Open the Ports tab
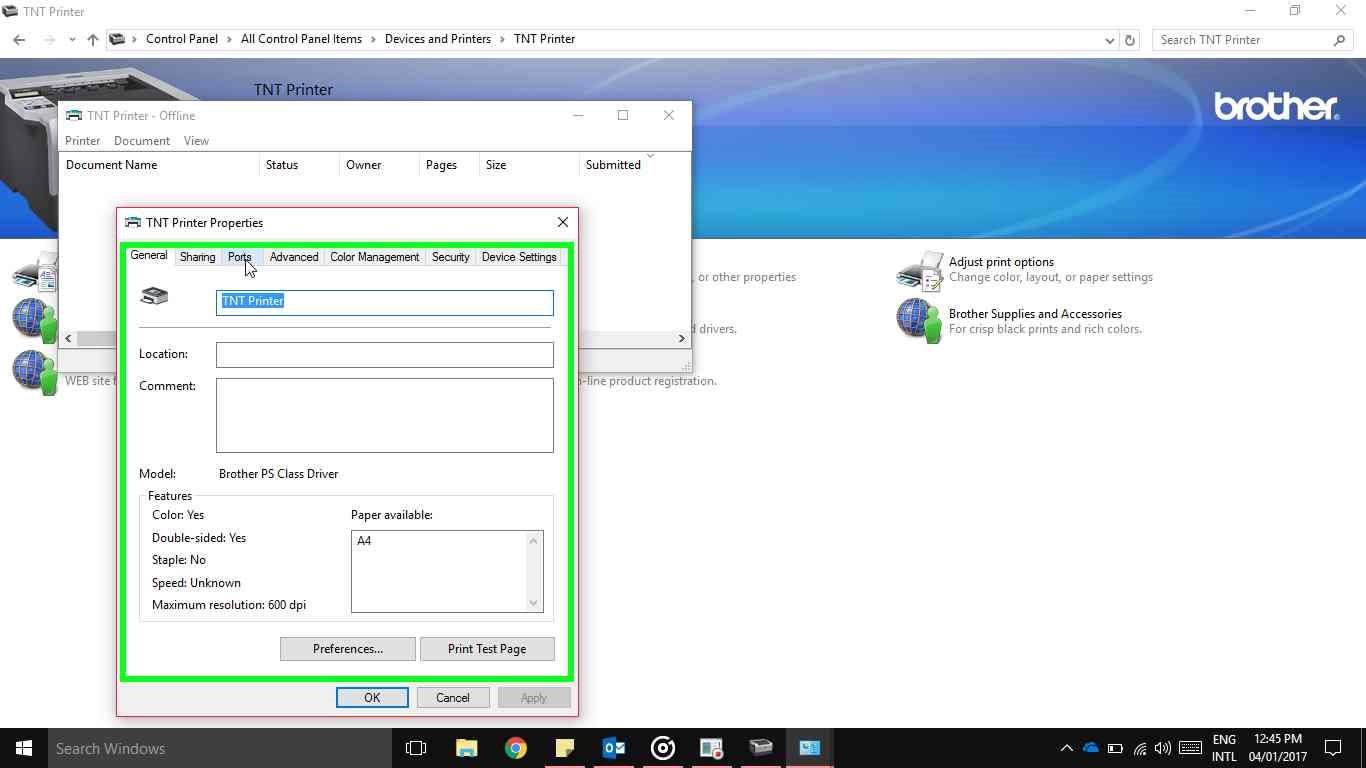 click(x=239, y=257)
